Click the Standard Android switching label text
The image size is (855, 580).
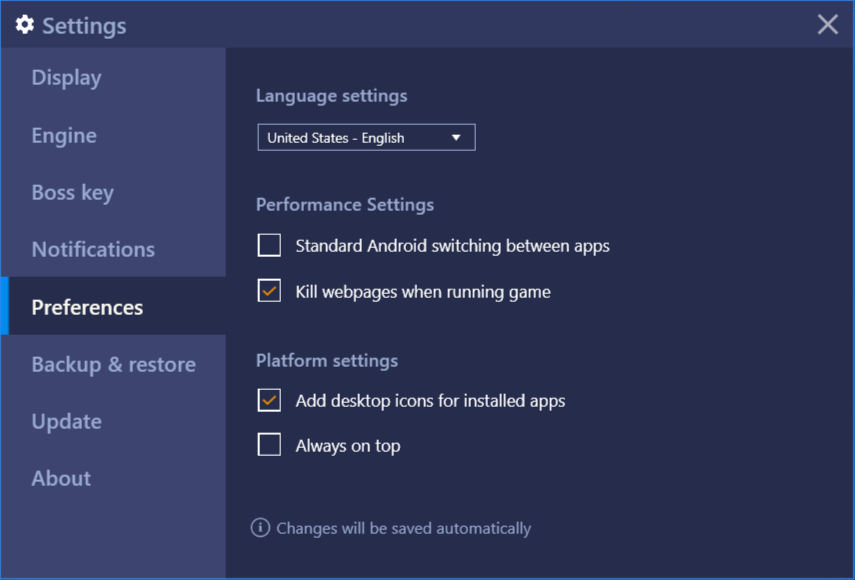453,246
